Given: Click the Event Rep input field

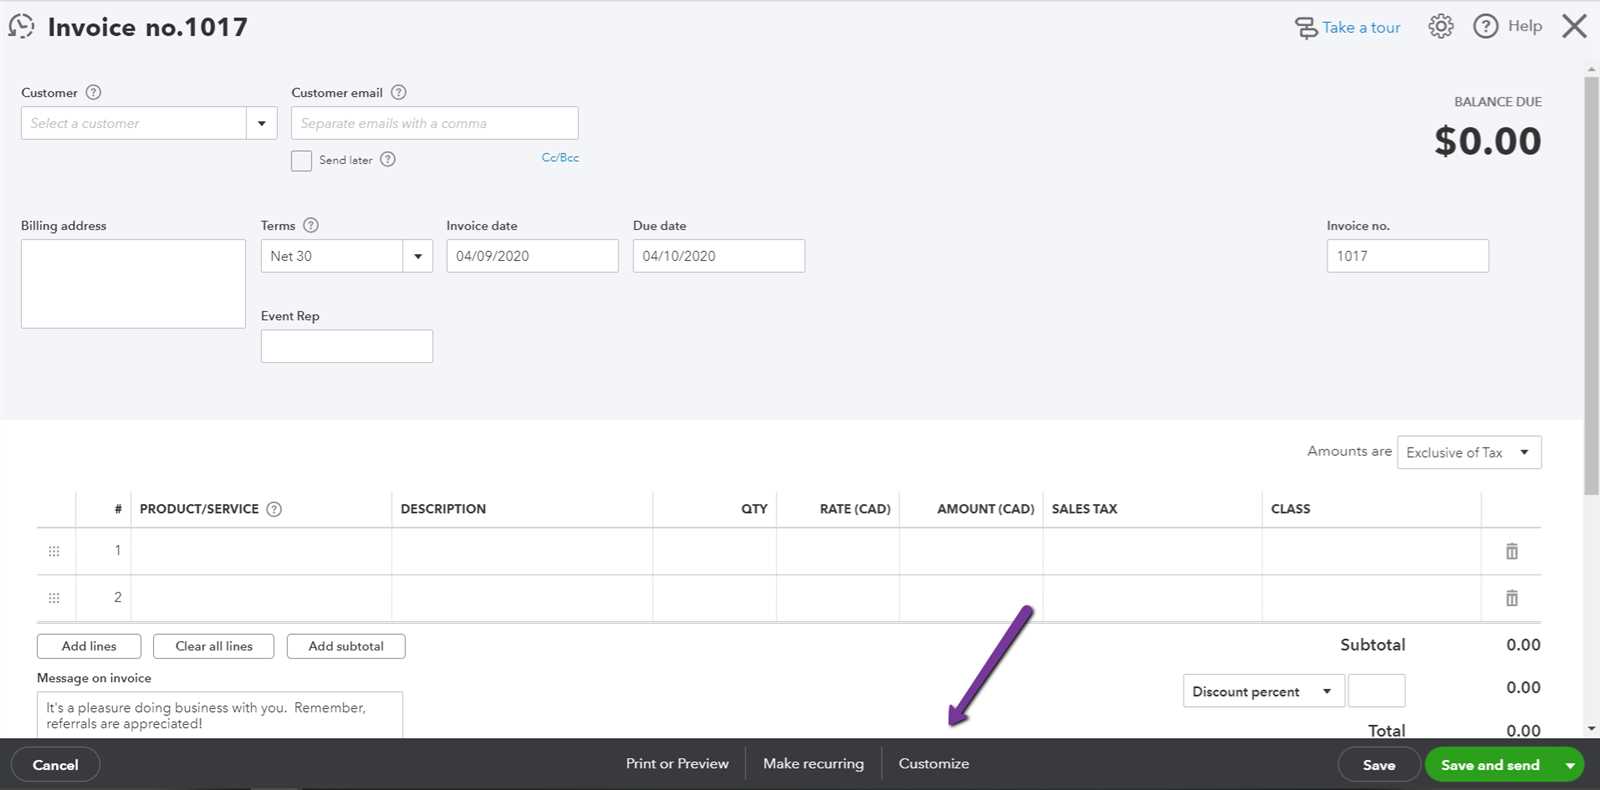Looking at the screenshot, I should pyautogui.click(x=347, y=346).
